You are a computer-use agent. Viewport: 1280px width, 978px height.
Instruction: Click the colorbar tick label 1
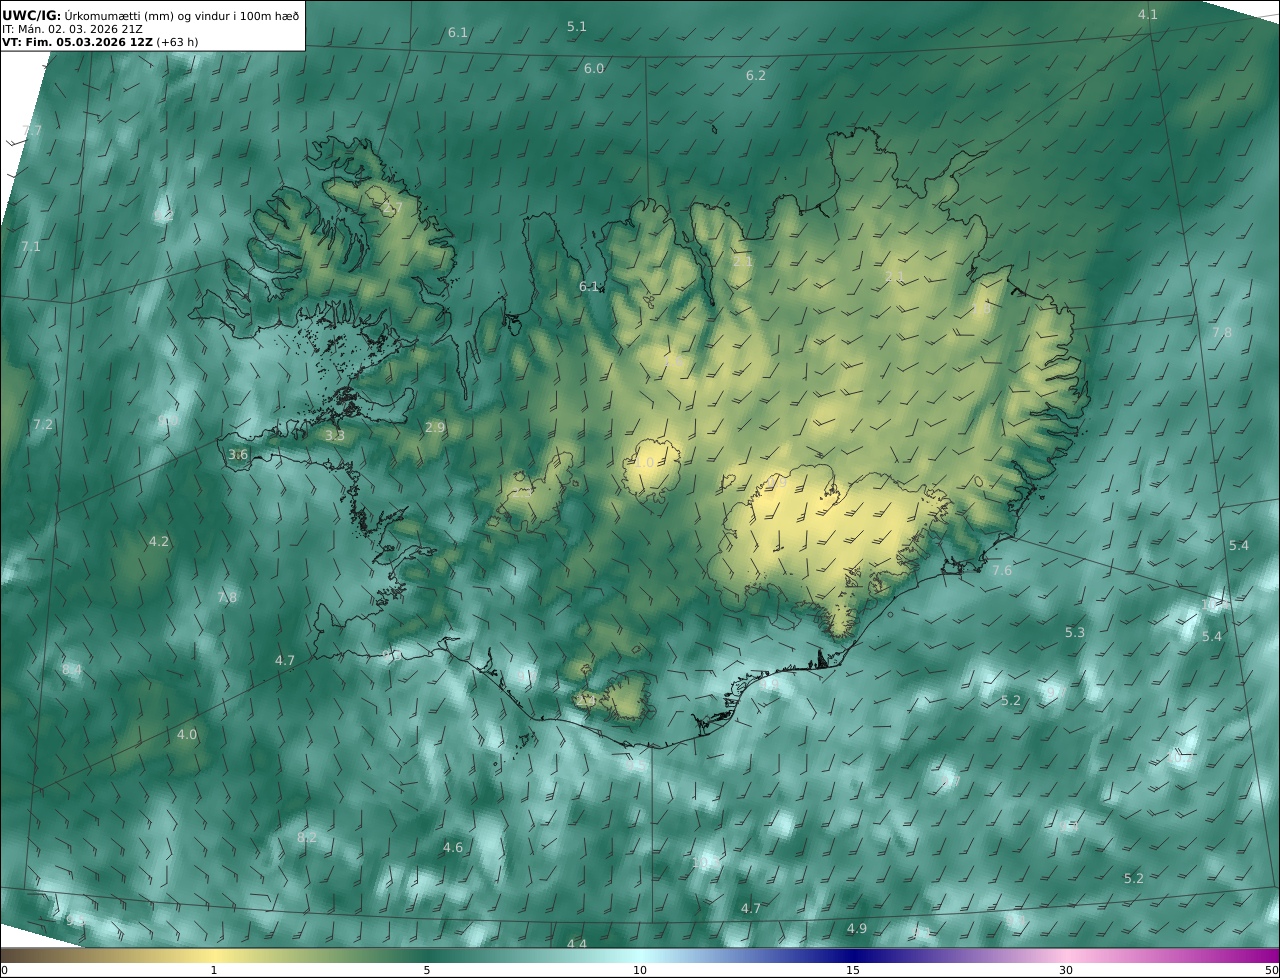214,971
